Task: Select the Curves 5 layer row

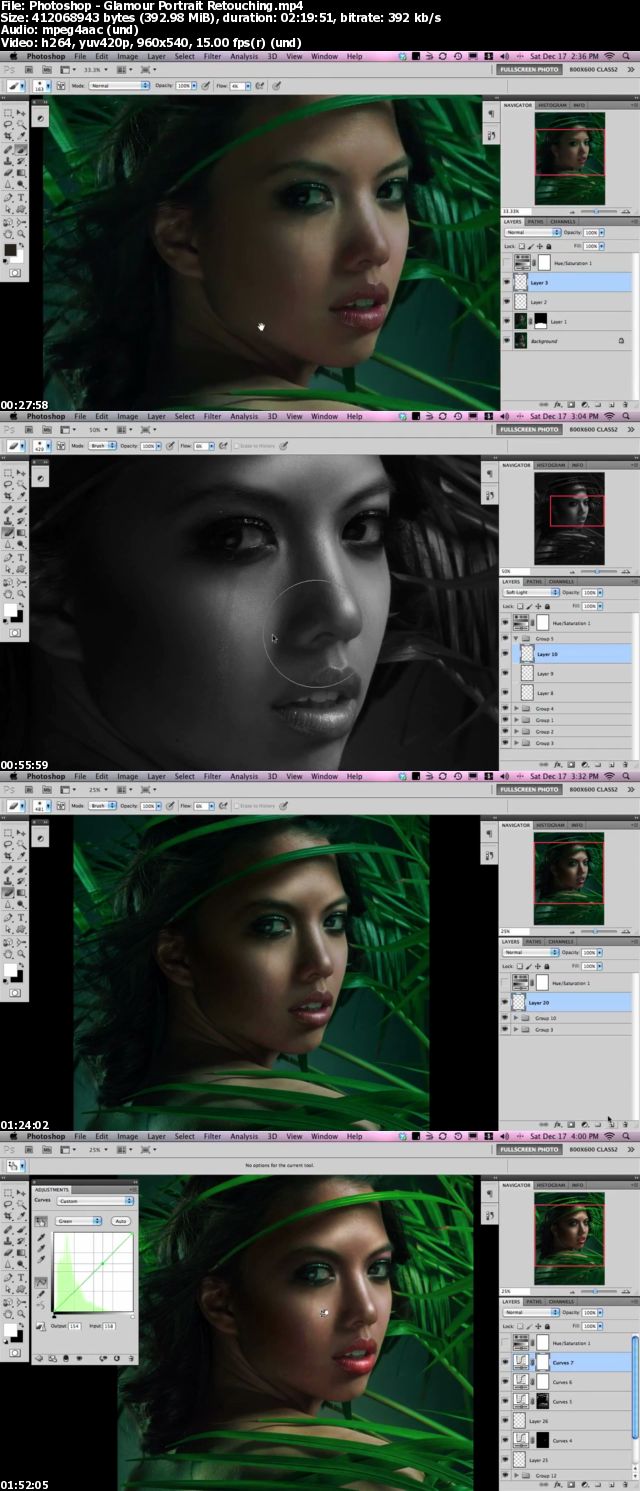Action: click(x=565, y=1401)
